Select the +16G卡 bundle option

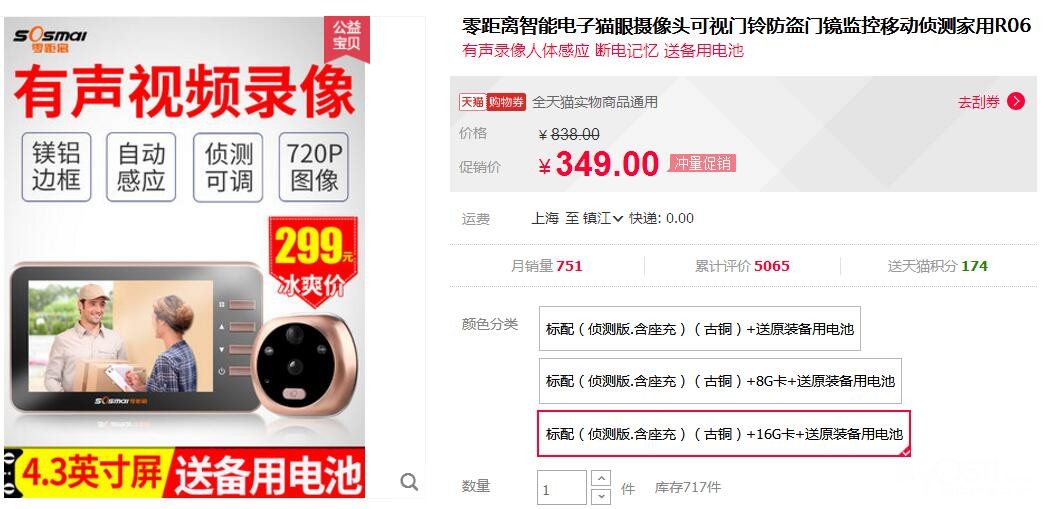point(724,433)
